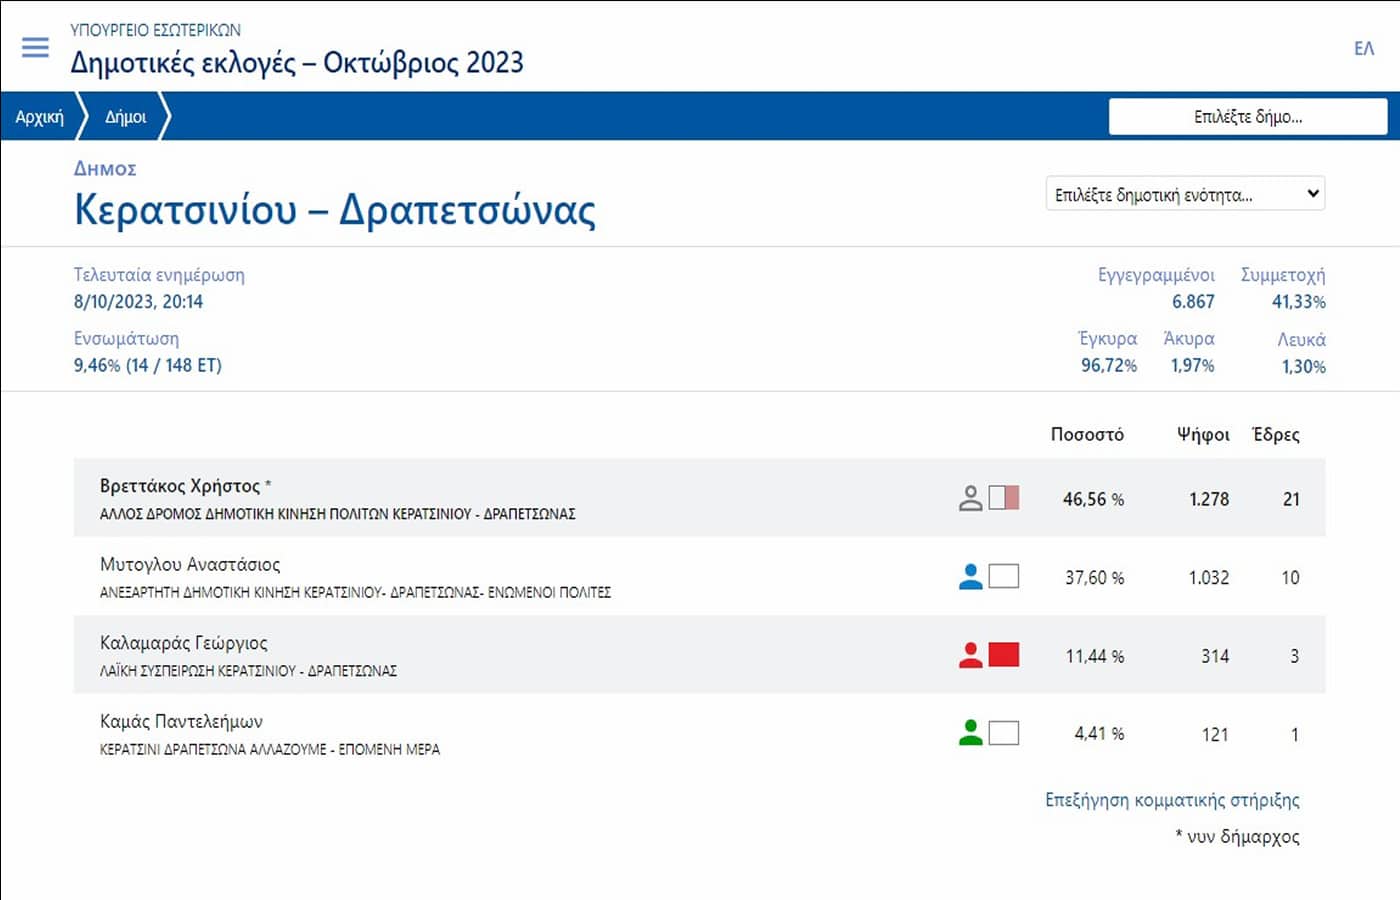The height and width of the screenshot is (900, 1400).
Task: Click the blue person icon for Μυτογλου Αναστάσιος
Action: (970, 576)
